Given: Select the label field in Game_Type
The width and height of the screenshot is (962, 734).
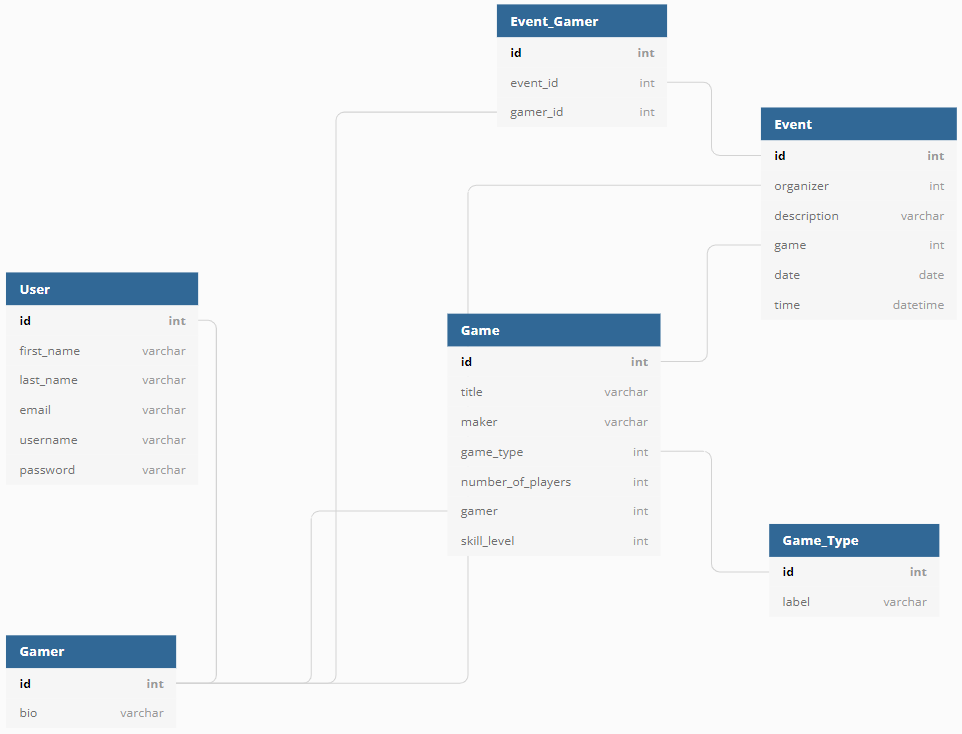Looking at the screenshot, I should (x=853, y=601).
